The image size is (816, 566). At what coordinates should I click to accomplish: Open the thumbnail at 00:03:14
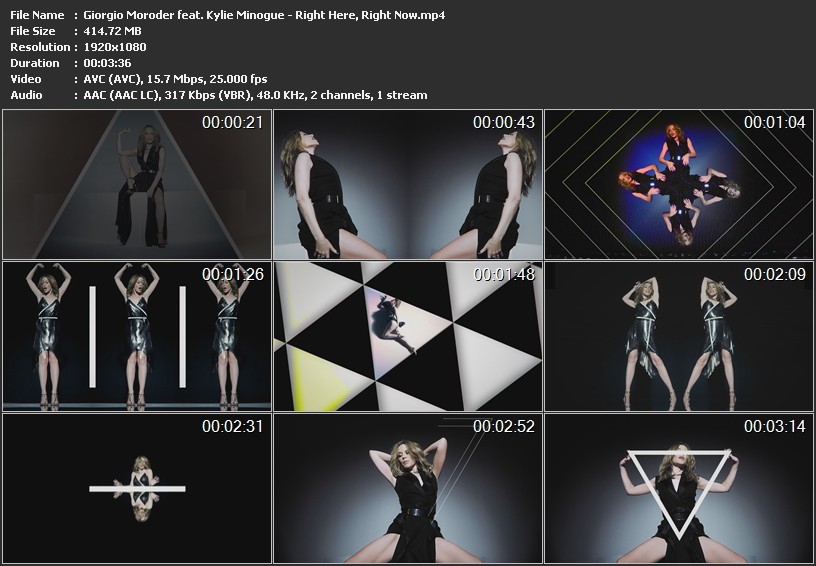[679, 488]
